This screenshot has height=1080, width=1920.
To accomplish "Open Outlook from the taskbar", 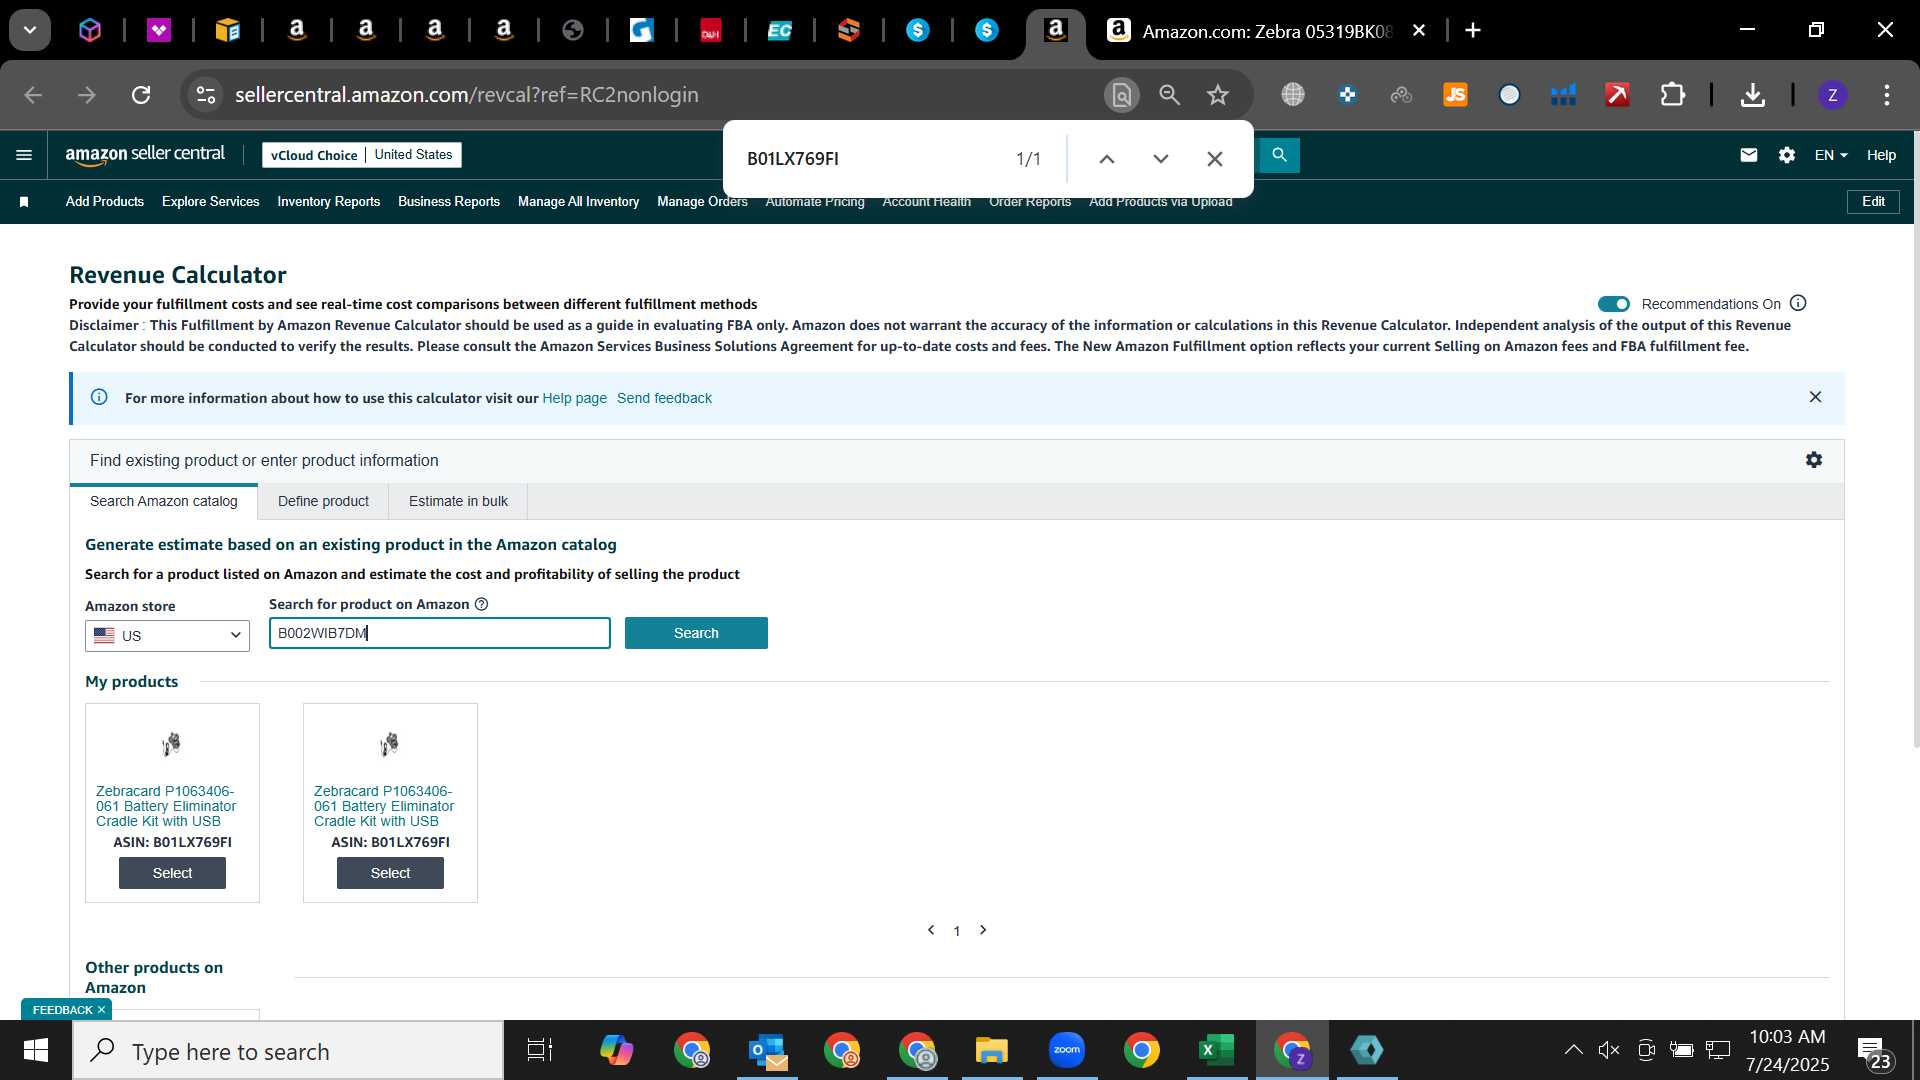I will point(767,1051).
